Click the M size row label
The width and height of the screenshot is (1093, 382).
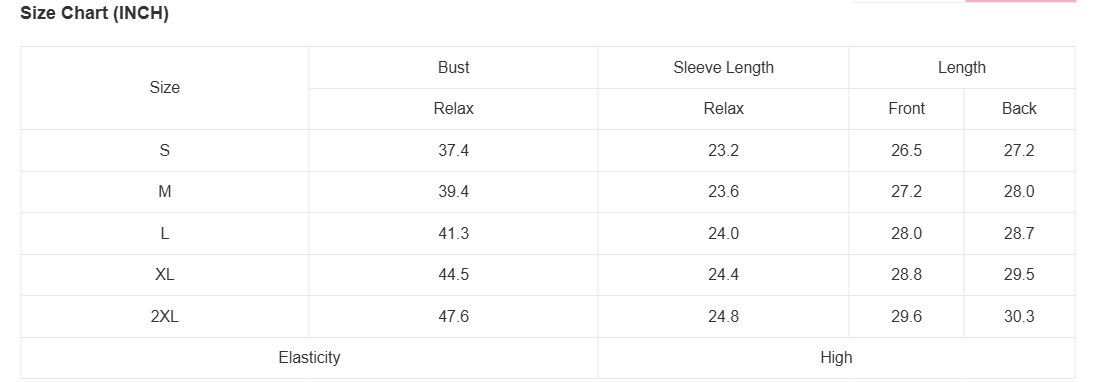[x=165, y=192]
